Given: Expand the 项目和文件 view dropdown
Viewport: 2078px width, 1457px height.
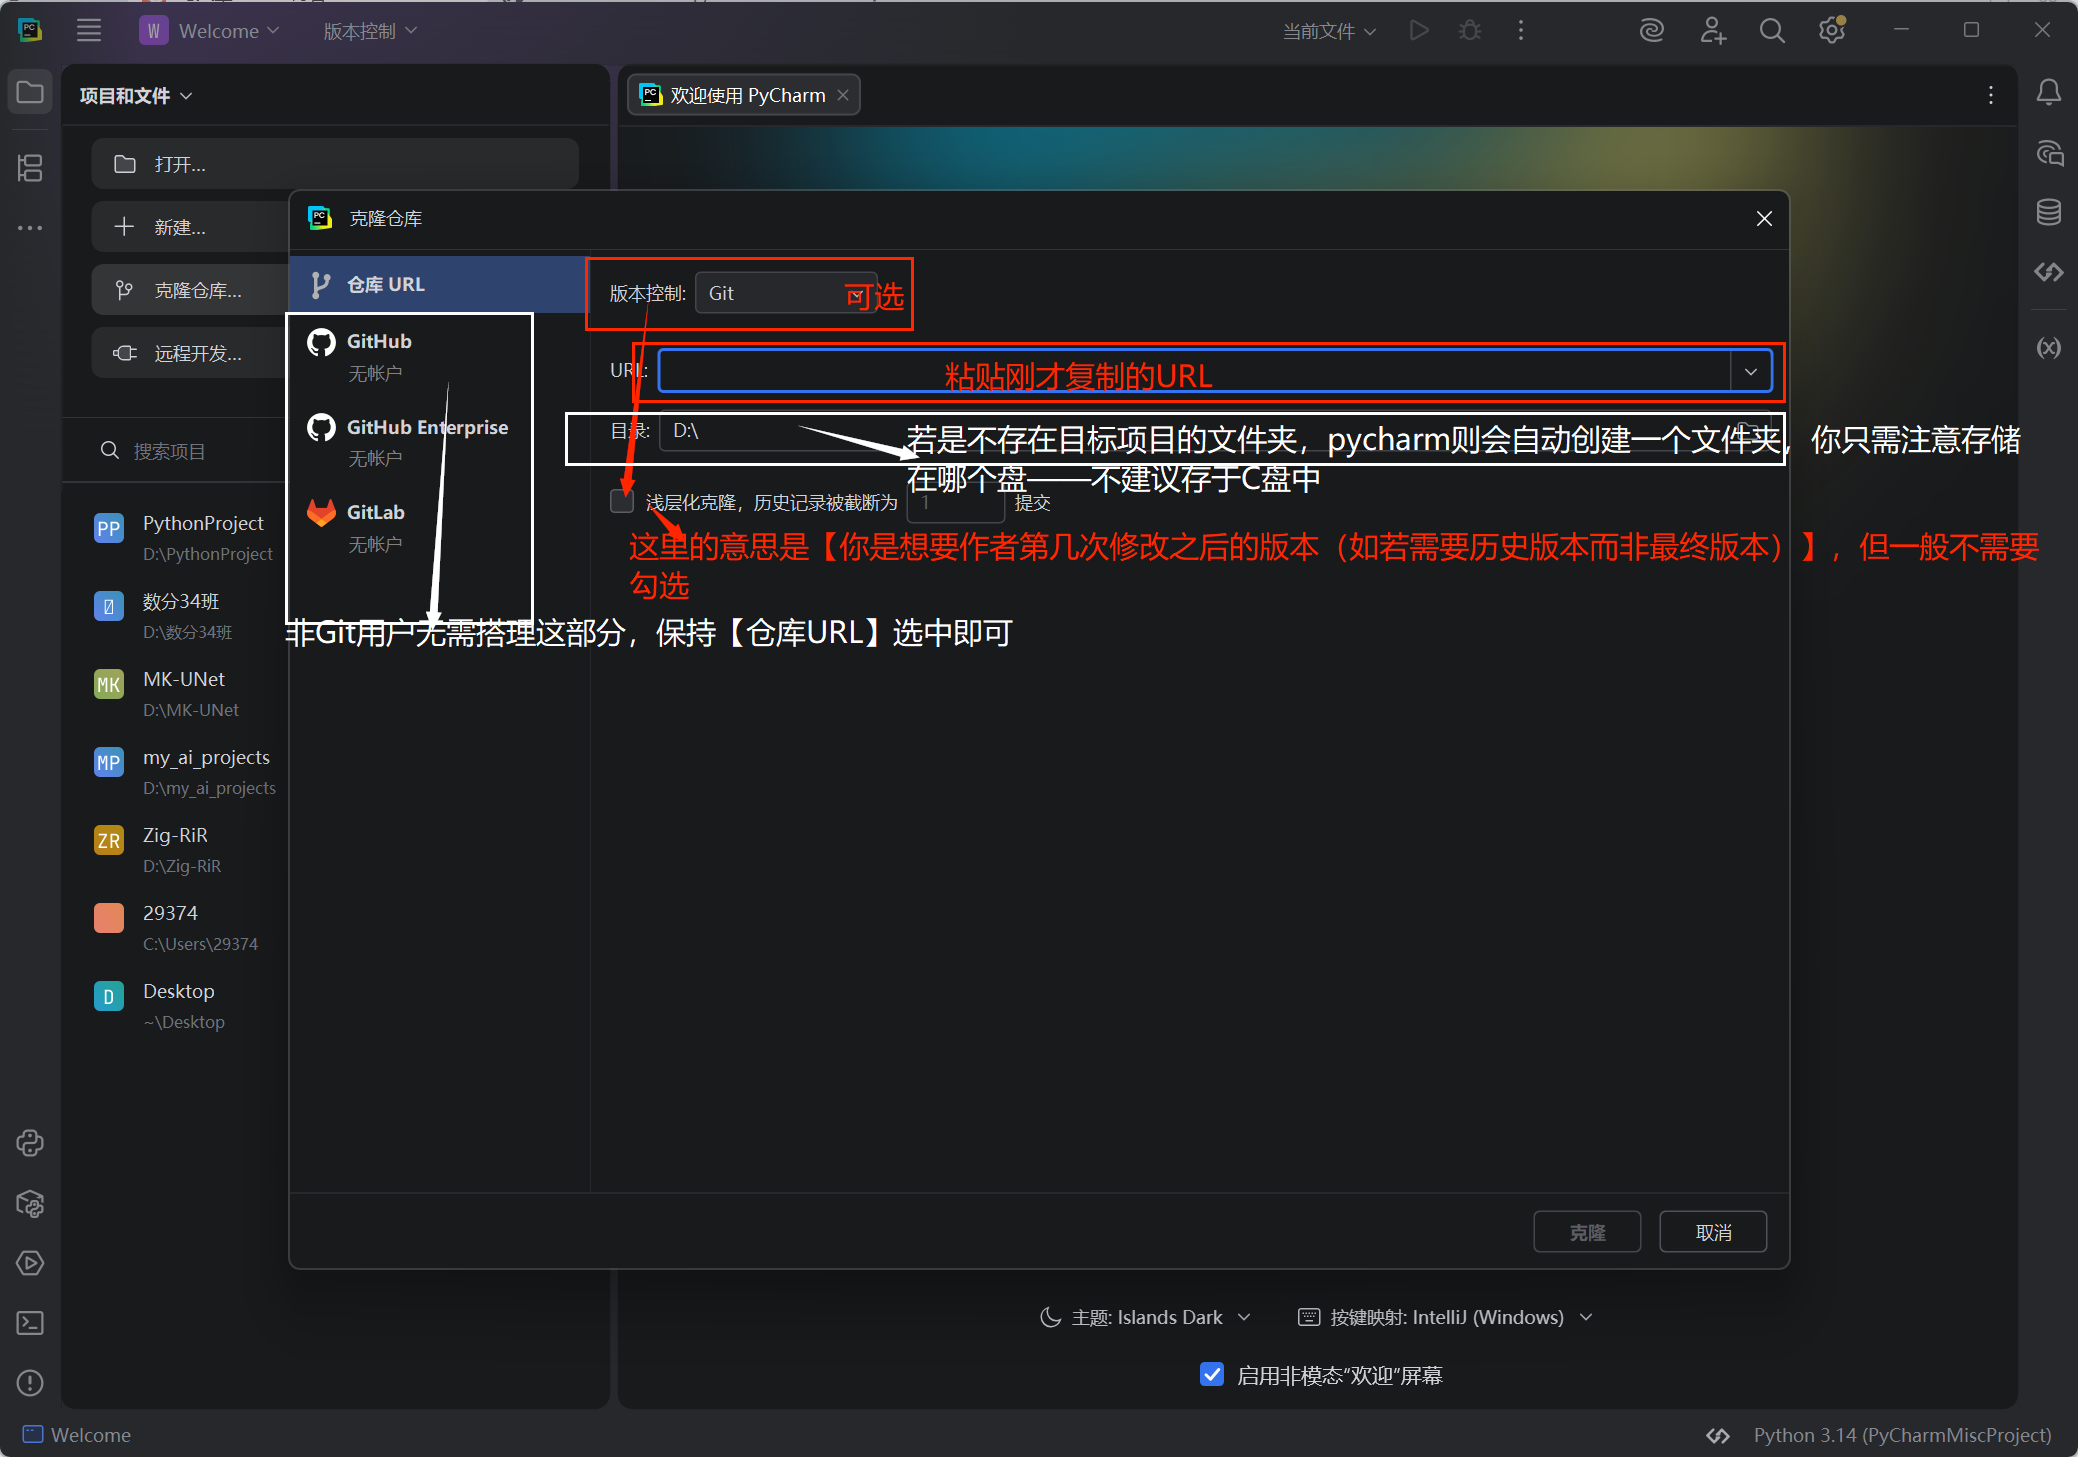Looking at the screenshot, I should (136, 95).
